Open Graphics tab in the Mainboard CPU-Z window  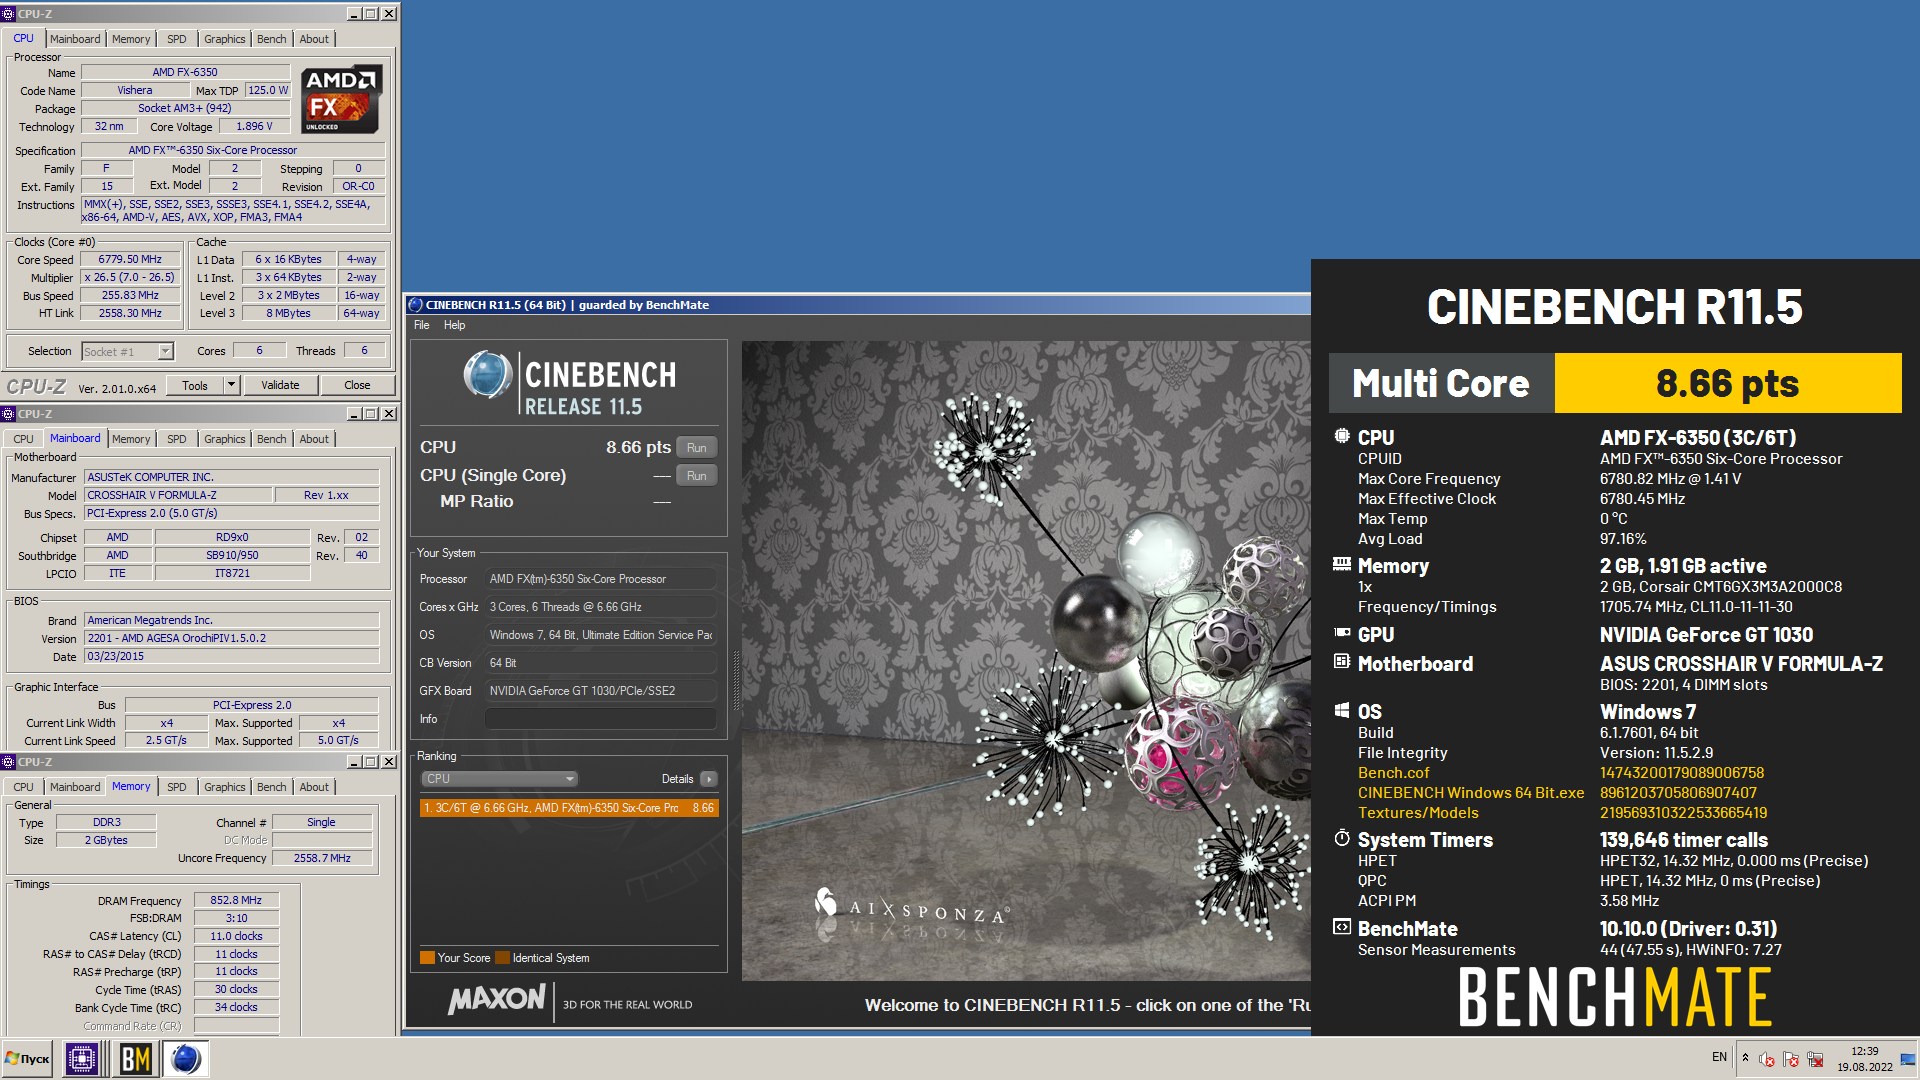click(x=224, y=439)
